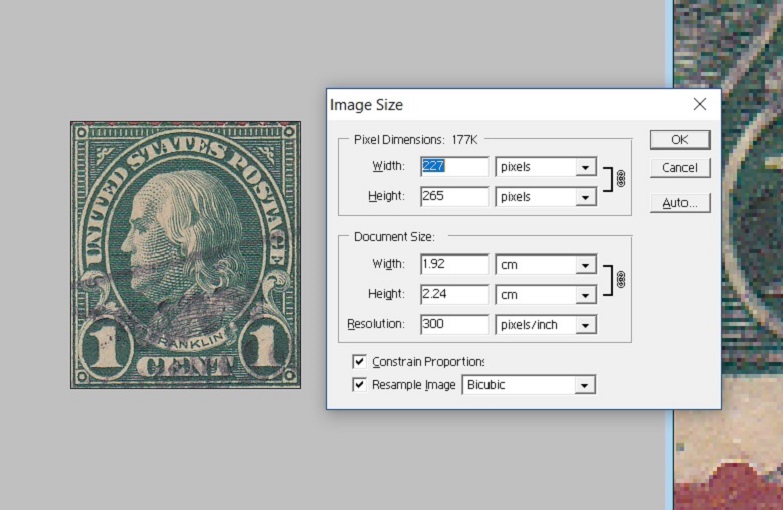Uncheck the Resample Image checkbox
The width and height of the screenshot is (783, 510).
click(x=359, y=385)
